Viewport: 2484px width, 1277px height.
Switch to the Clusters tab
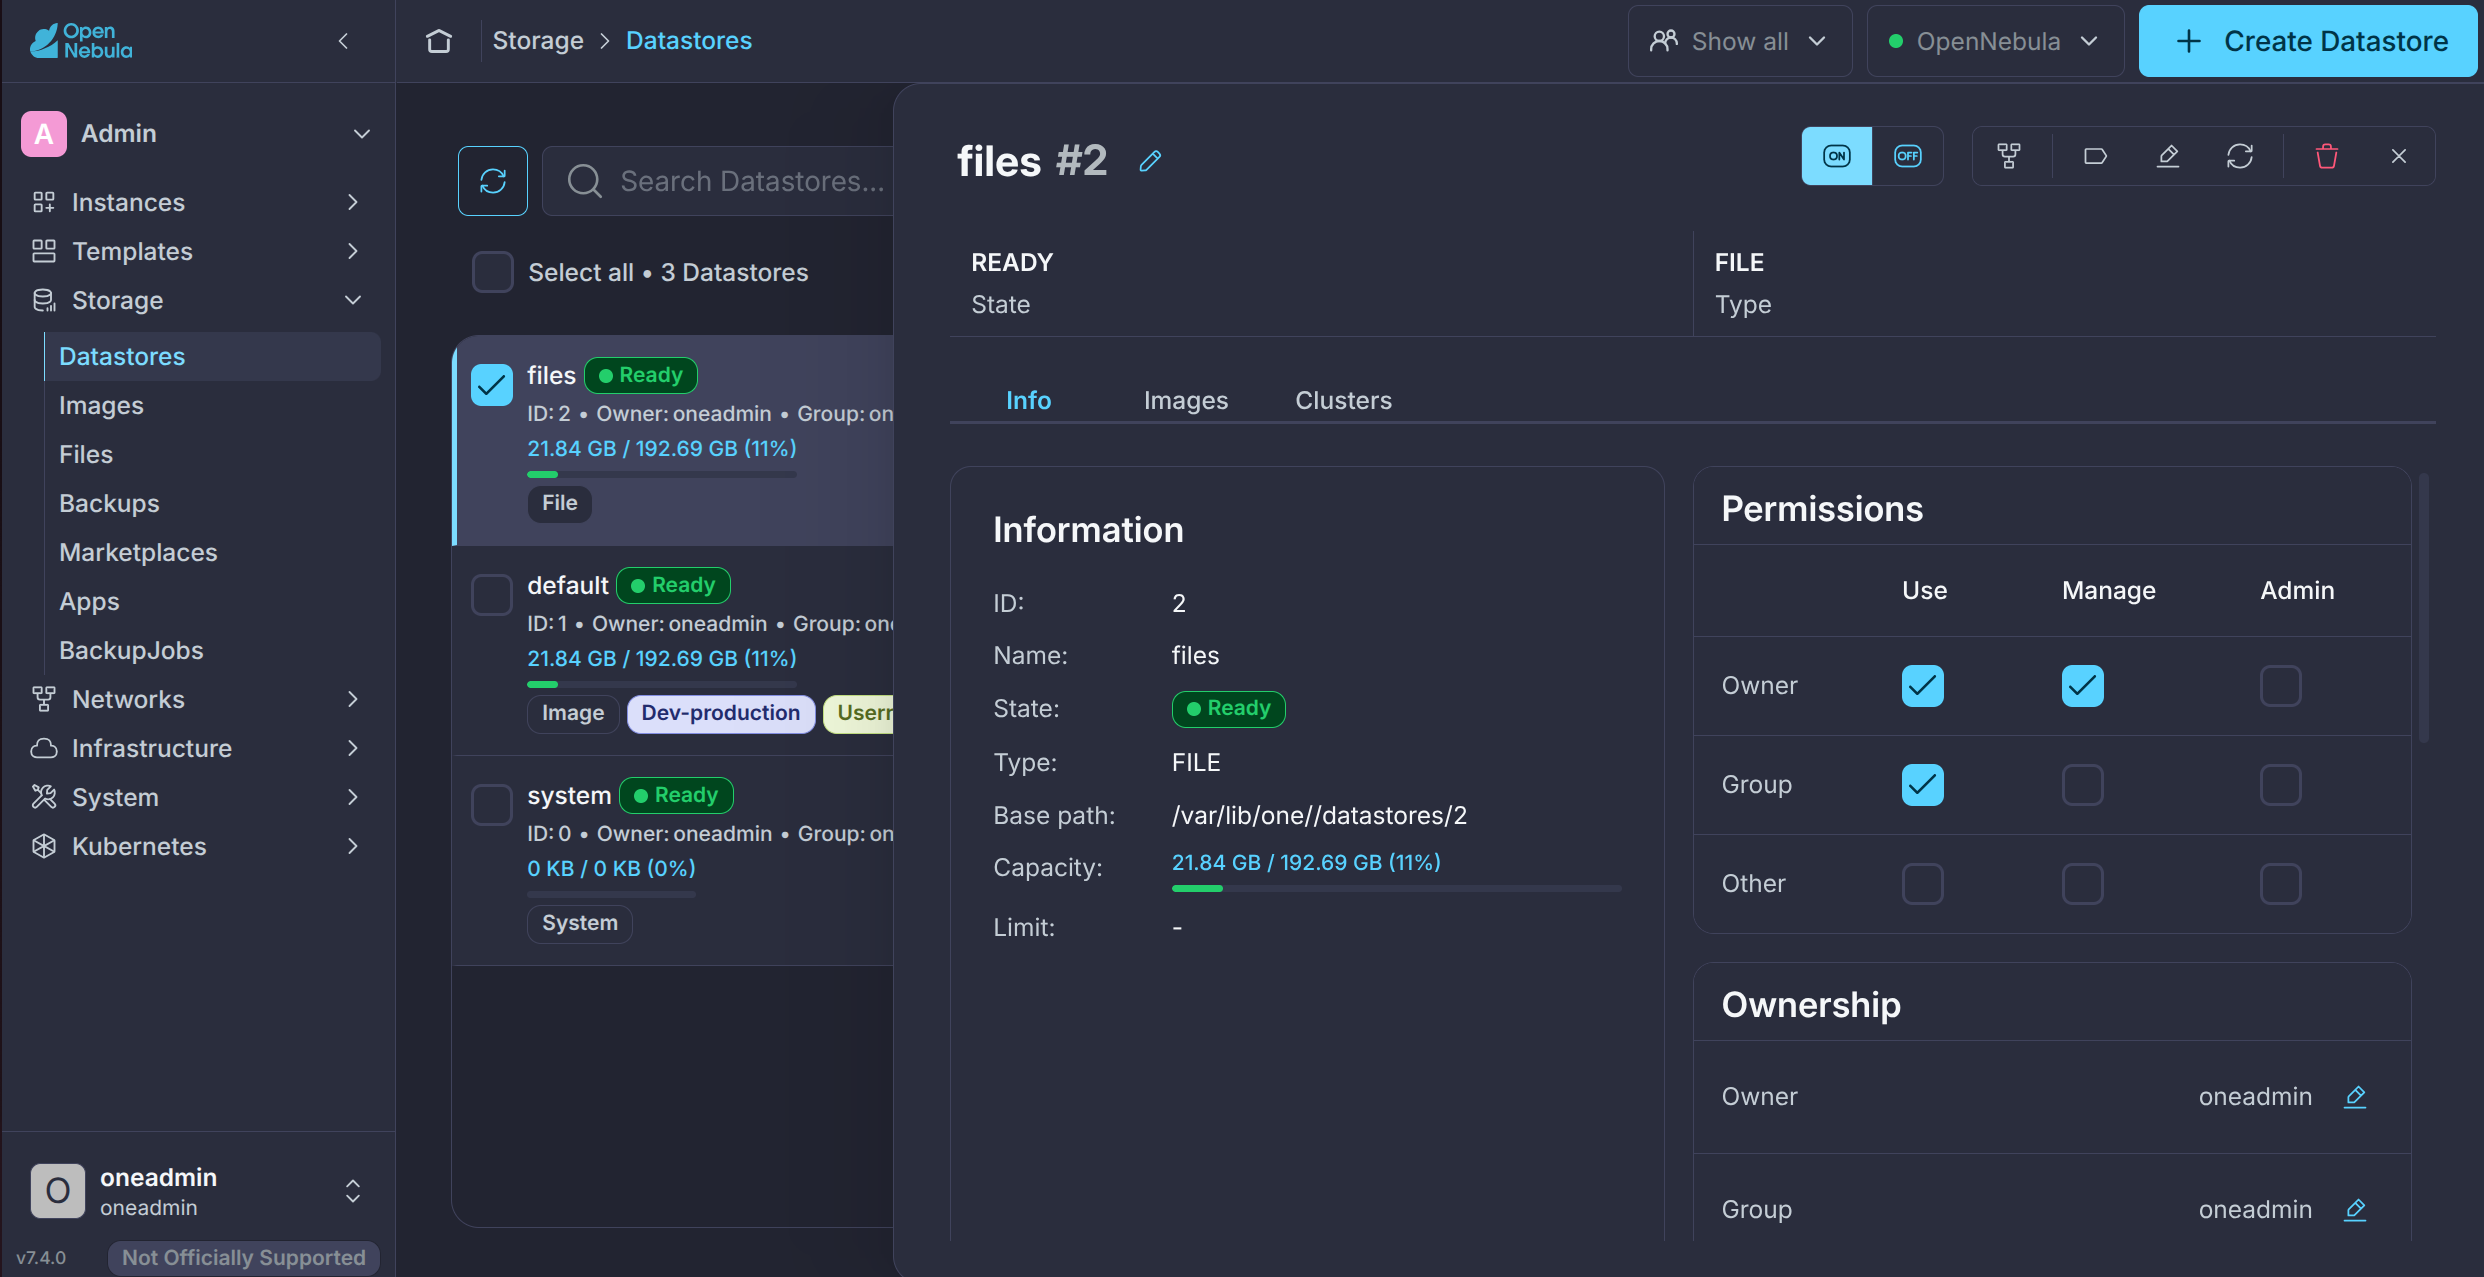coord(1343,400)
